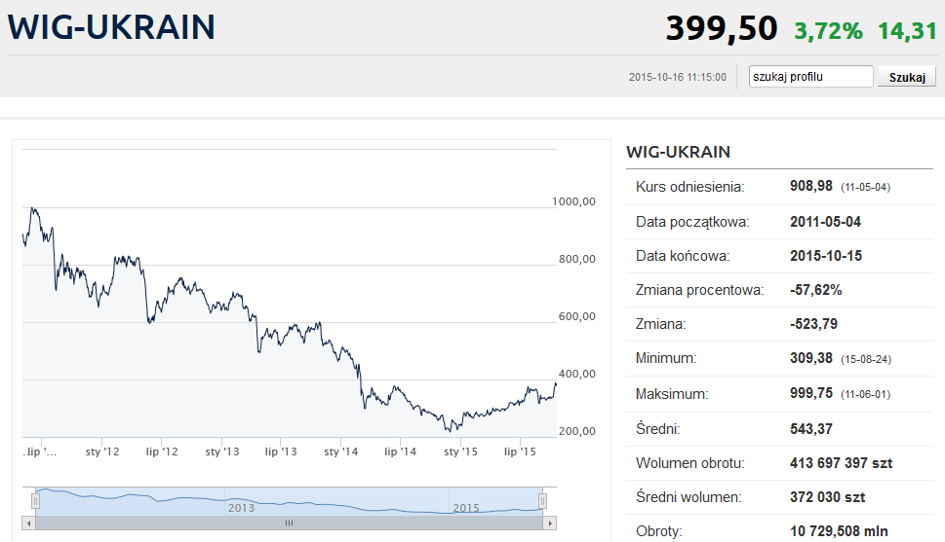
Task: Click the sty '15 x-axis label
Action: (460, 452)
